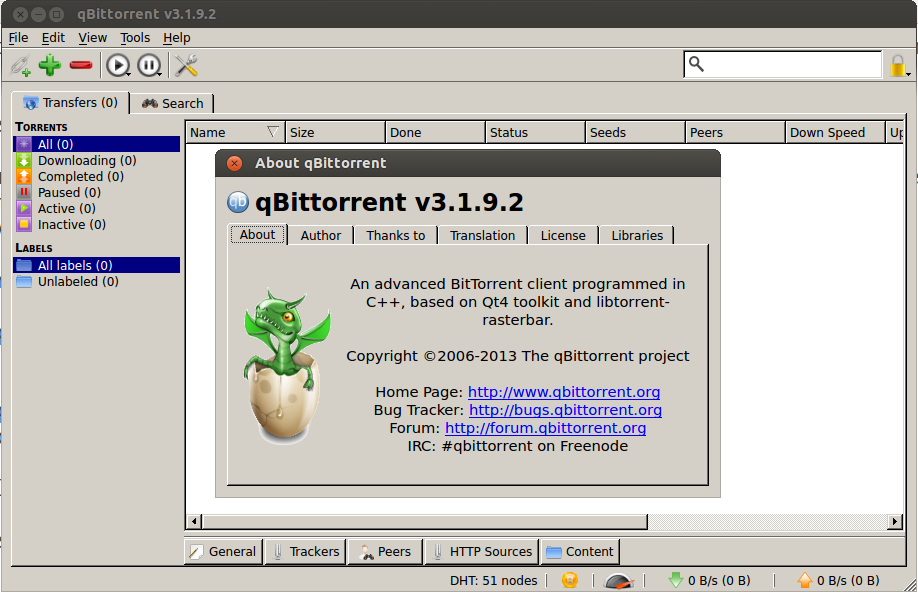The width and height of the screenshot is (918, 592).
Task: Sort by the Peers column header
Action: 735,132
